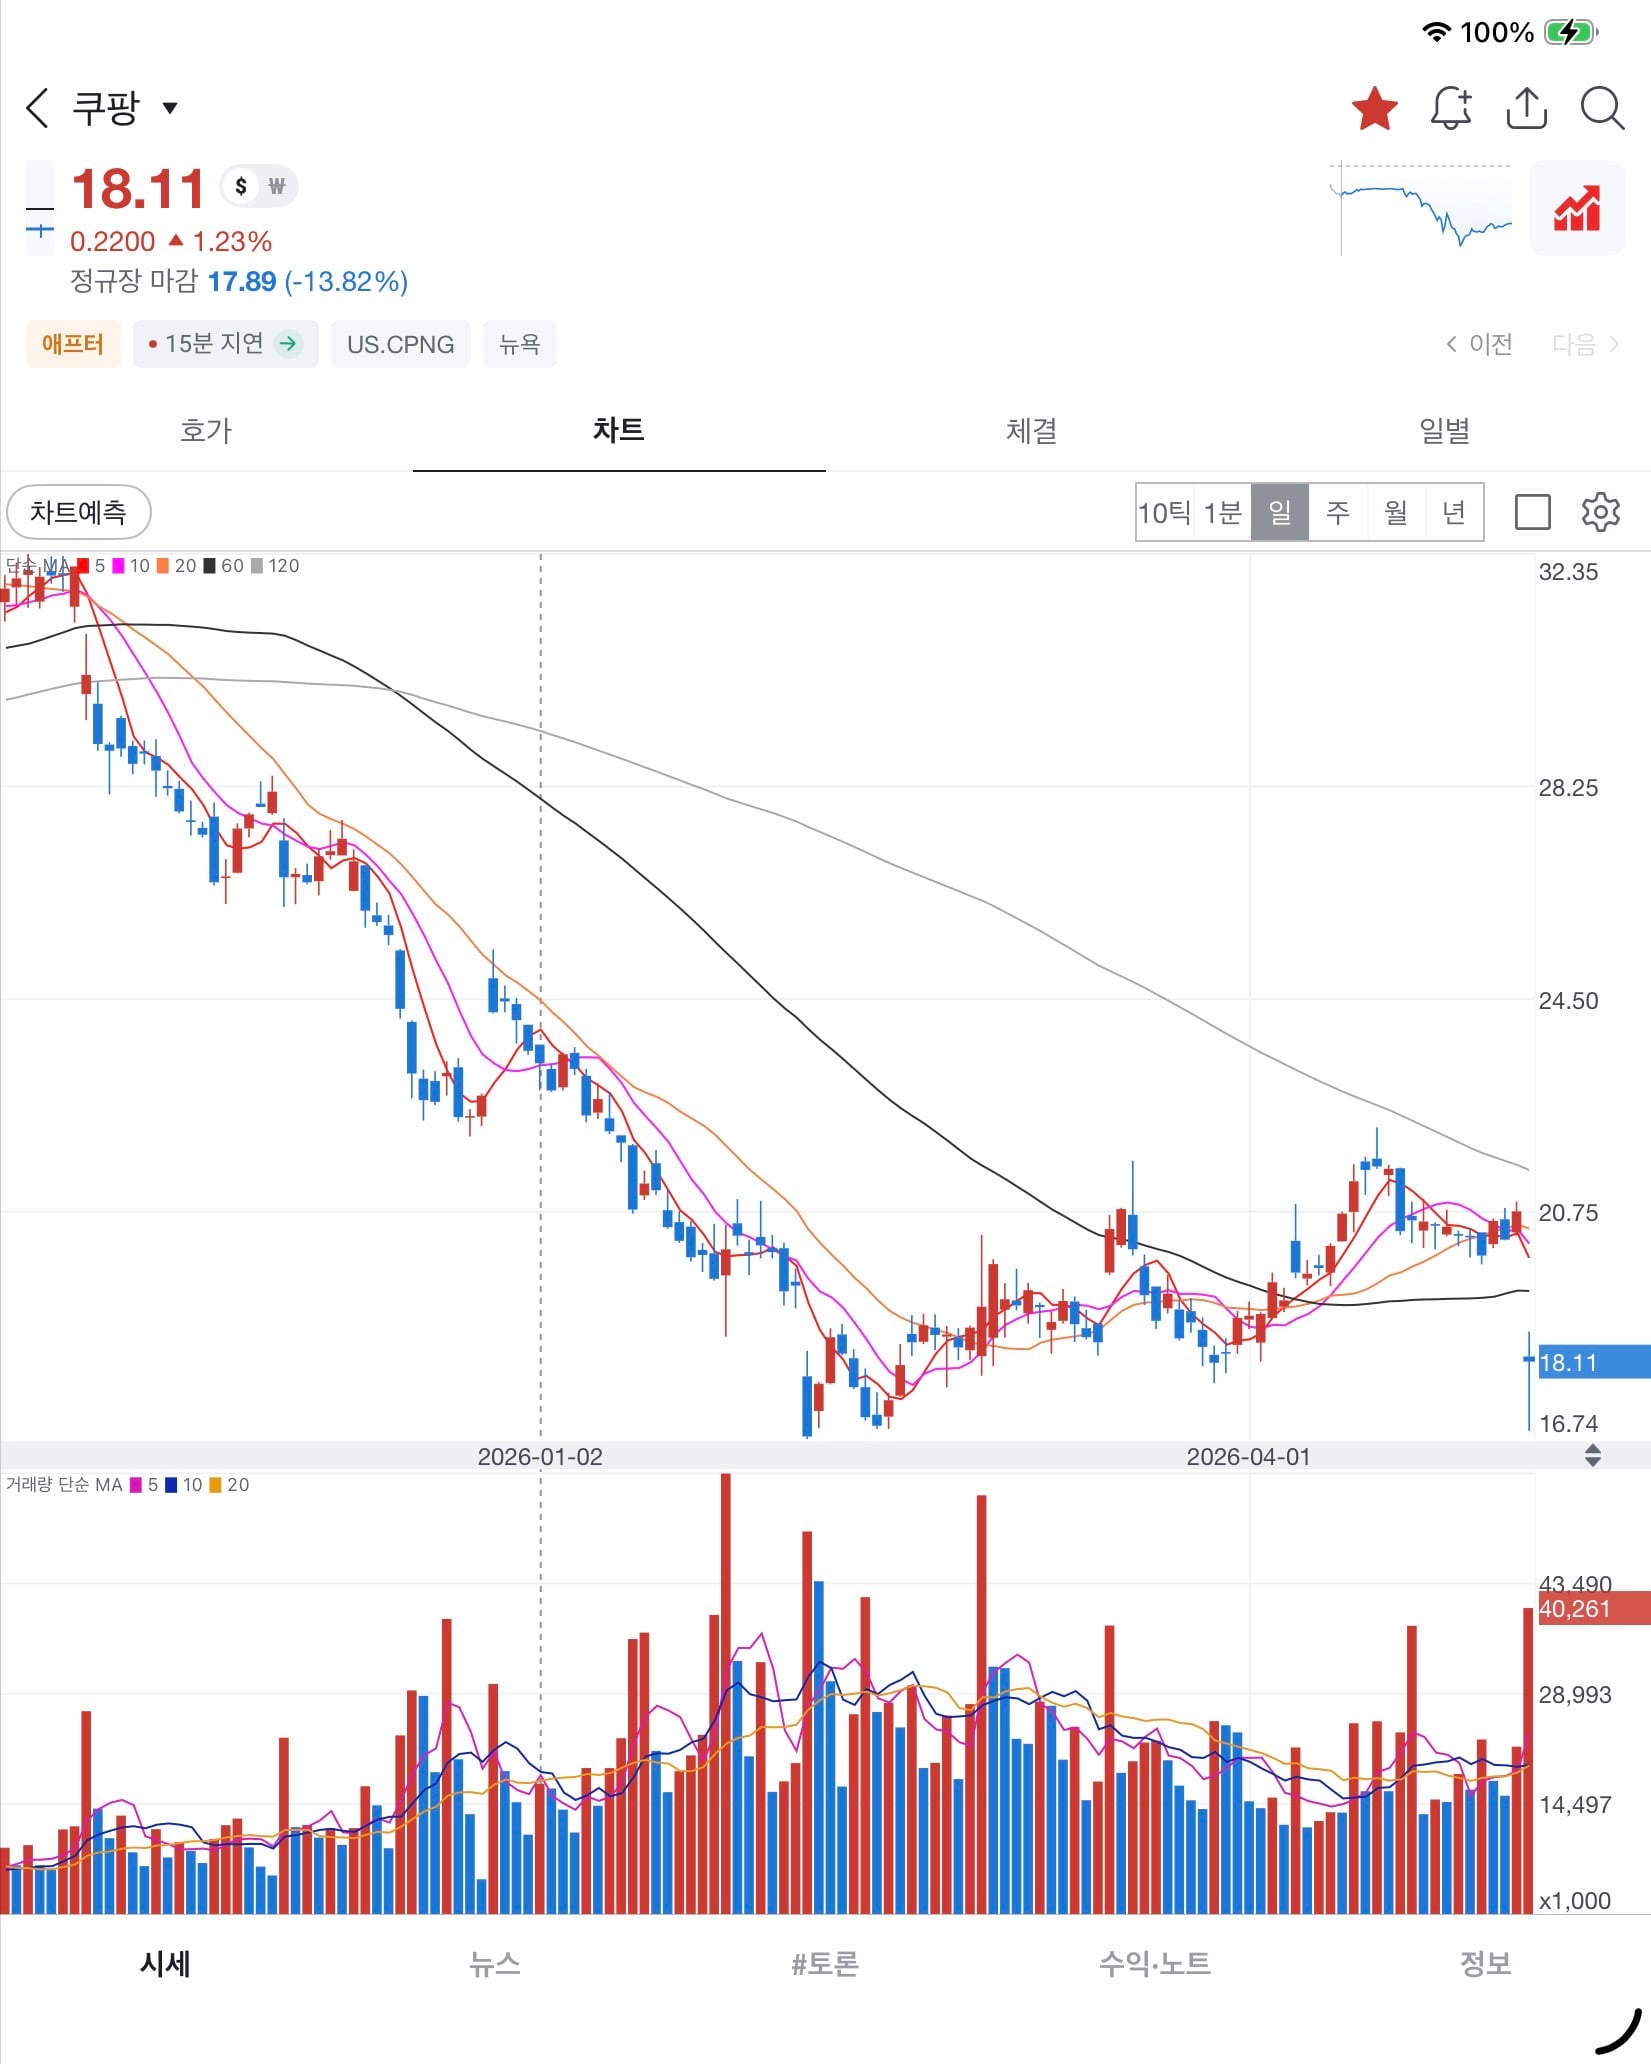1651x2064 pixels.
Task: Tap the red favorite star icon
Action: [1375, 108]
